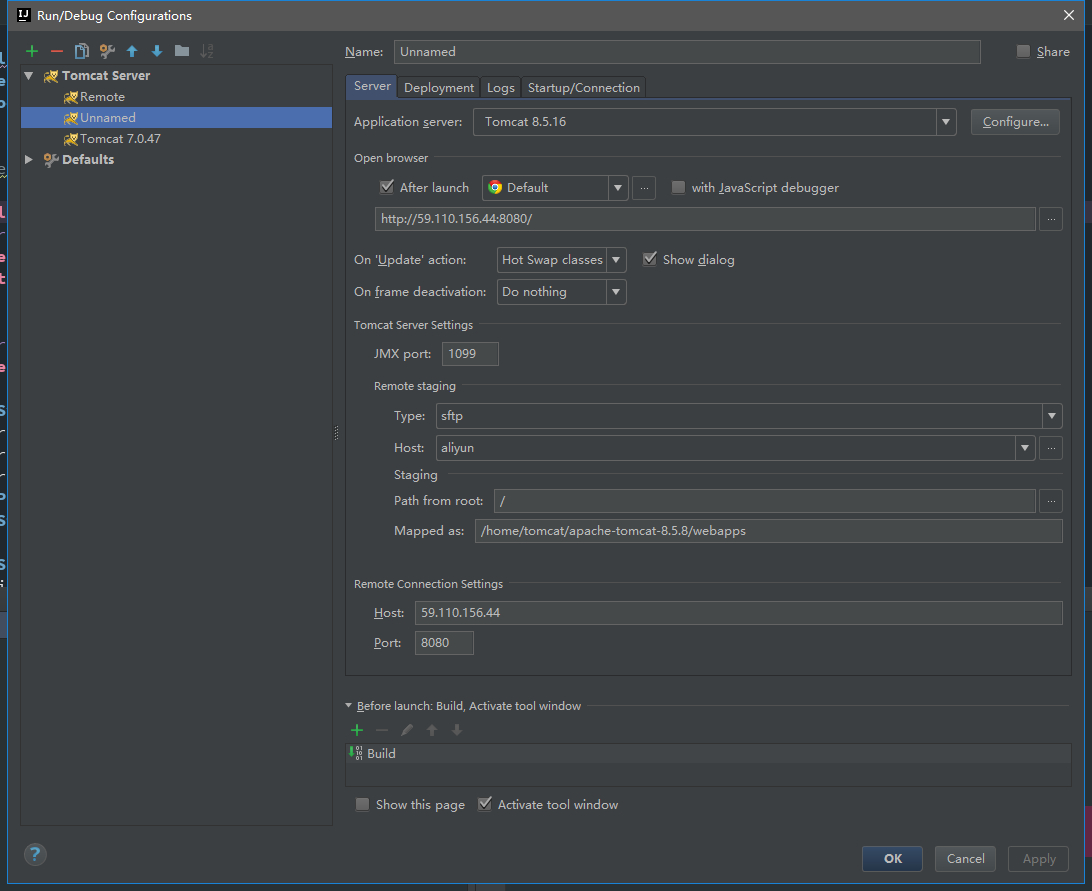This screenshot has width=1092, height=891.
Task: Click the help question mark icon
Action: (35, 854)
